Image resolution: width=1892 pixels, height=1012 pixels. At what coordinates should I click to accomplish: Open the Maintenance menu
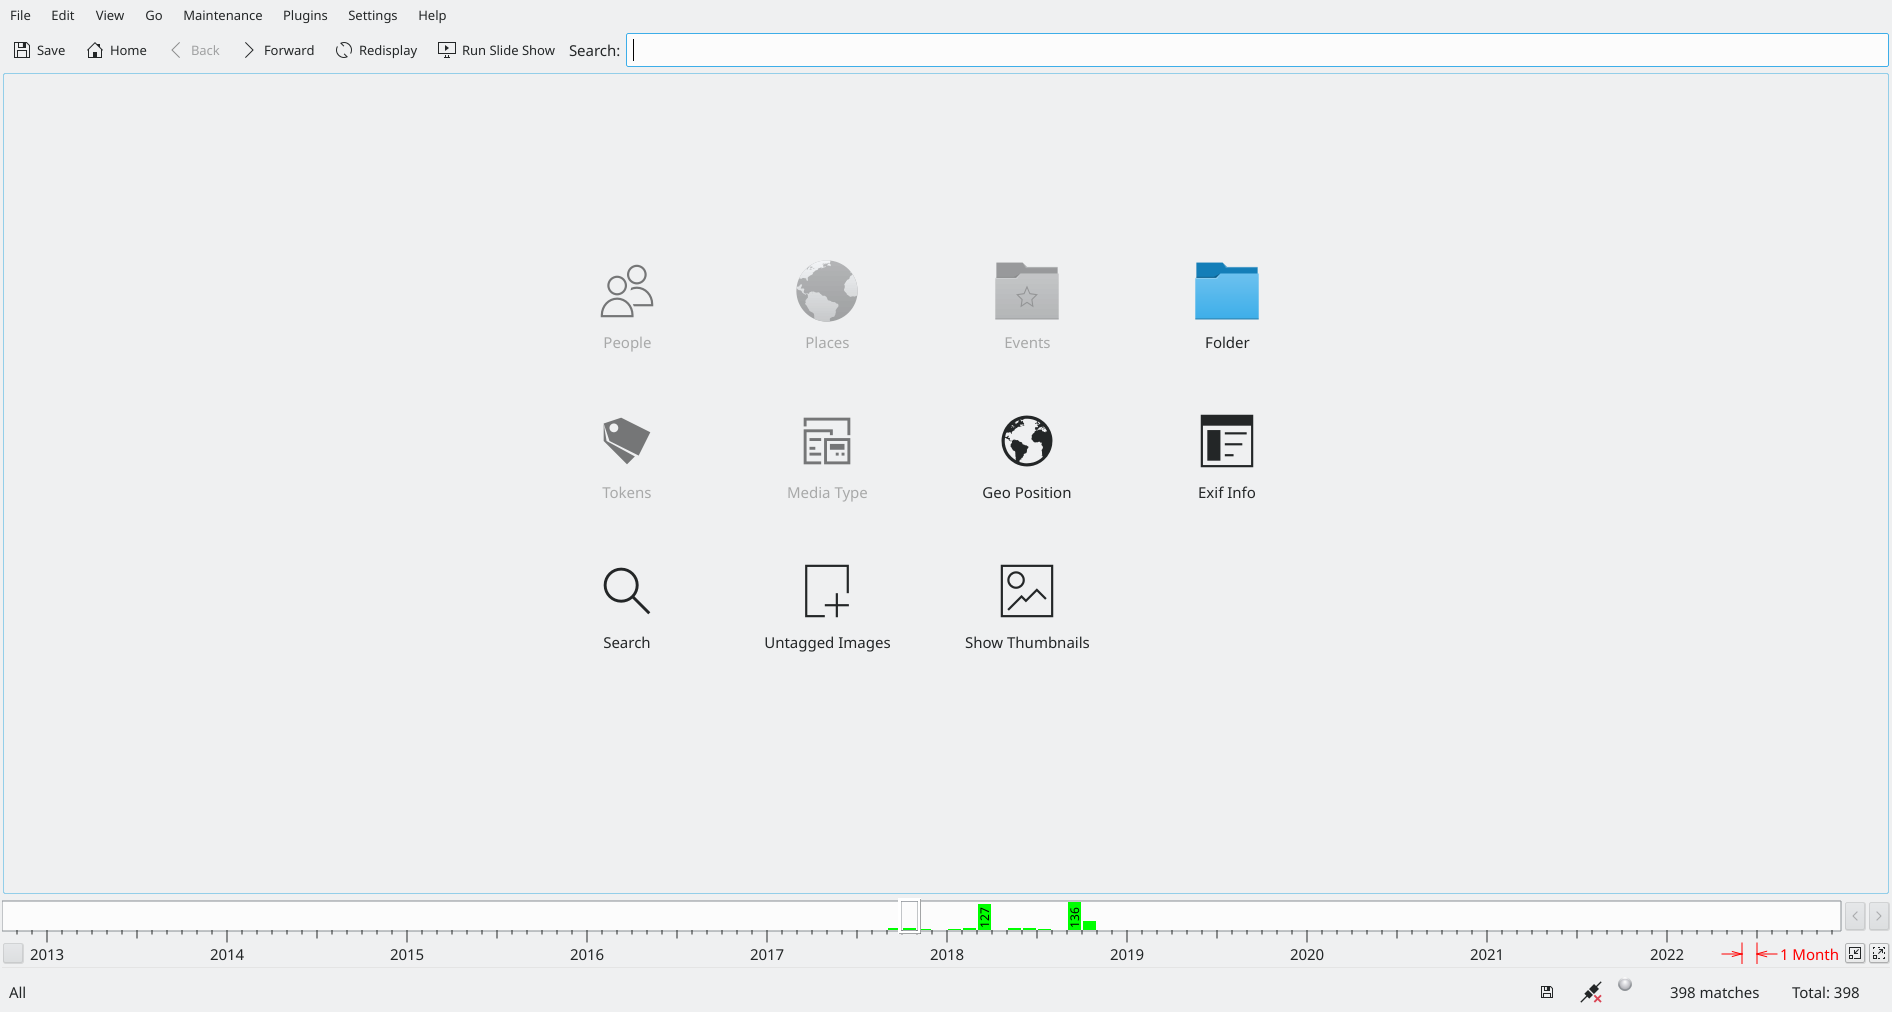coord(222,15)
